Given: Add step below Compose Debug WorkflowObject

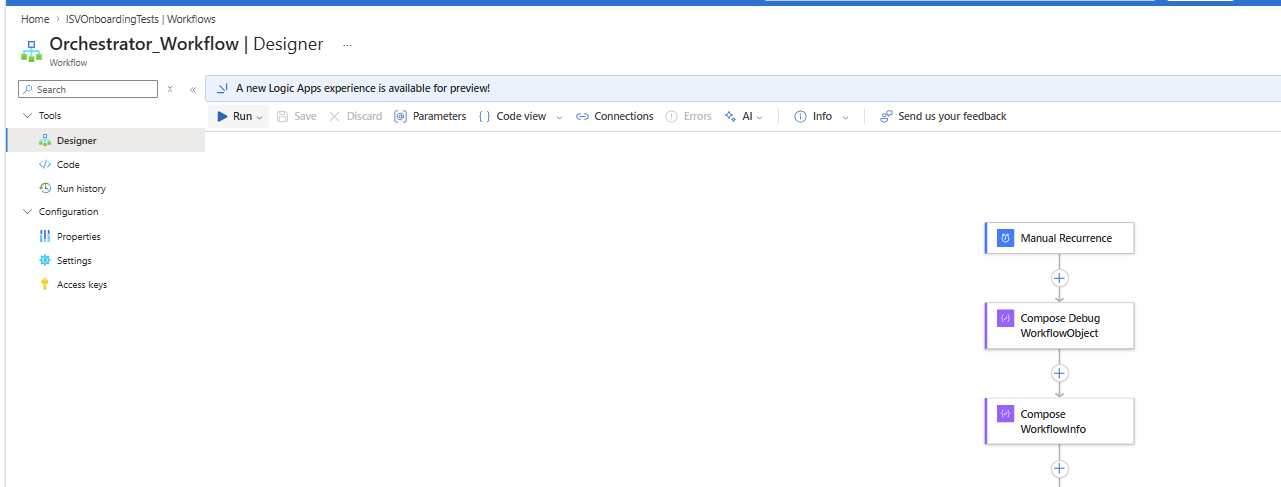Looking at the screenshot, I should [x=1060, y=373].
